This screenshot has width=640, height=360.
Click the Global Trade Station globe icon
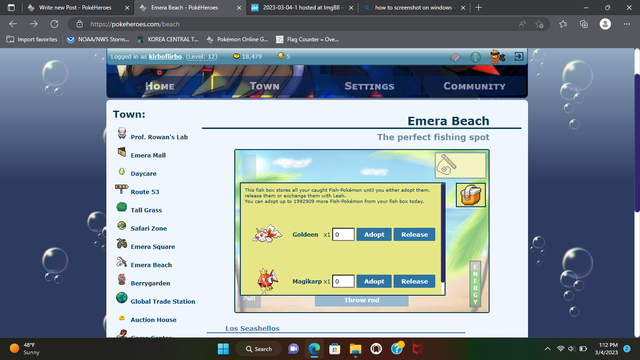point(122,298)
